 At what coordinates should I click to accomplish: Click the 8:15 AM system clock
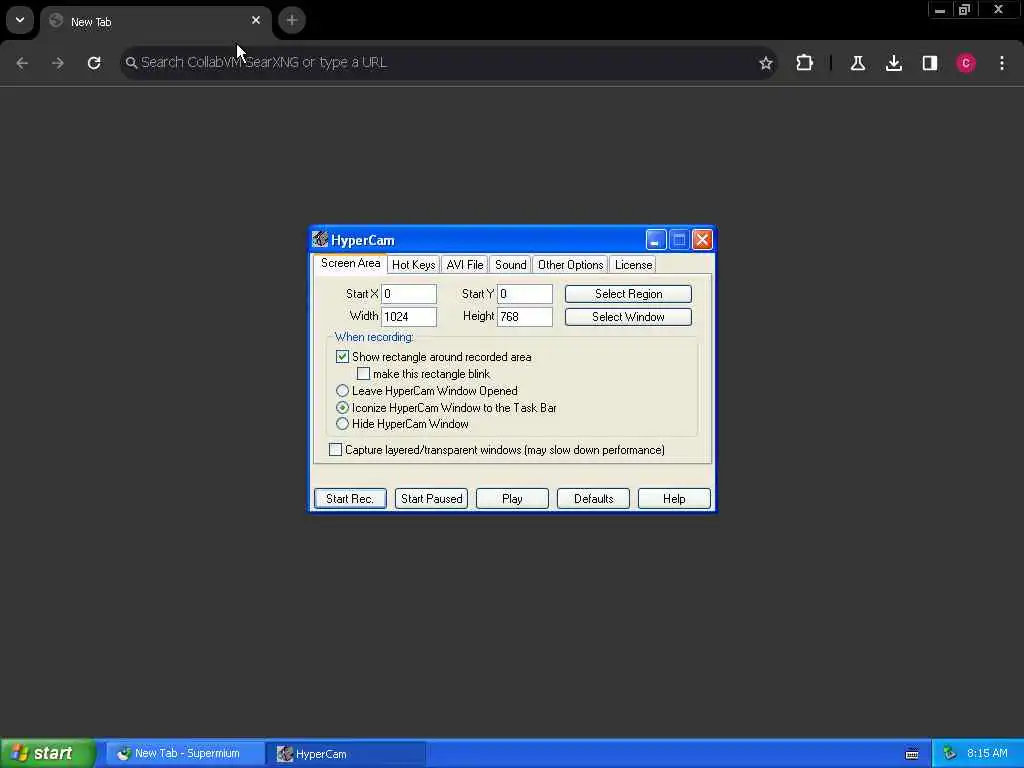pos(987,754)
